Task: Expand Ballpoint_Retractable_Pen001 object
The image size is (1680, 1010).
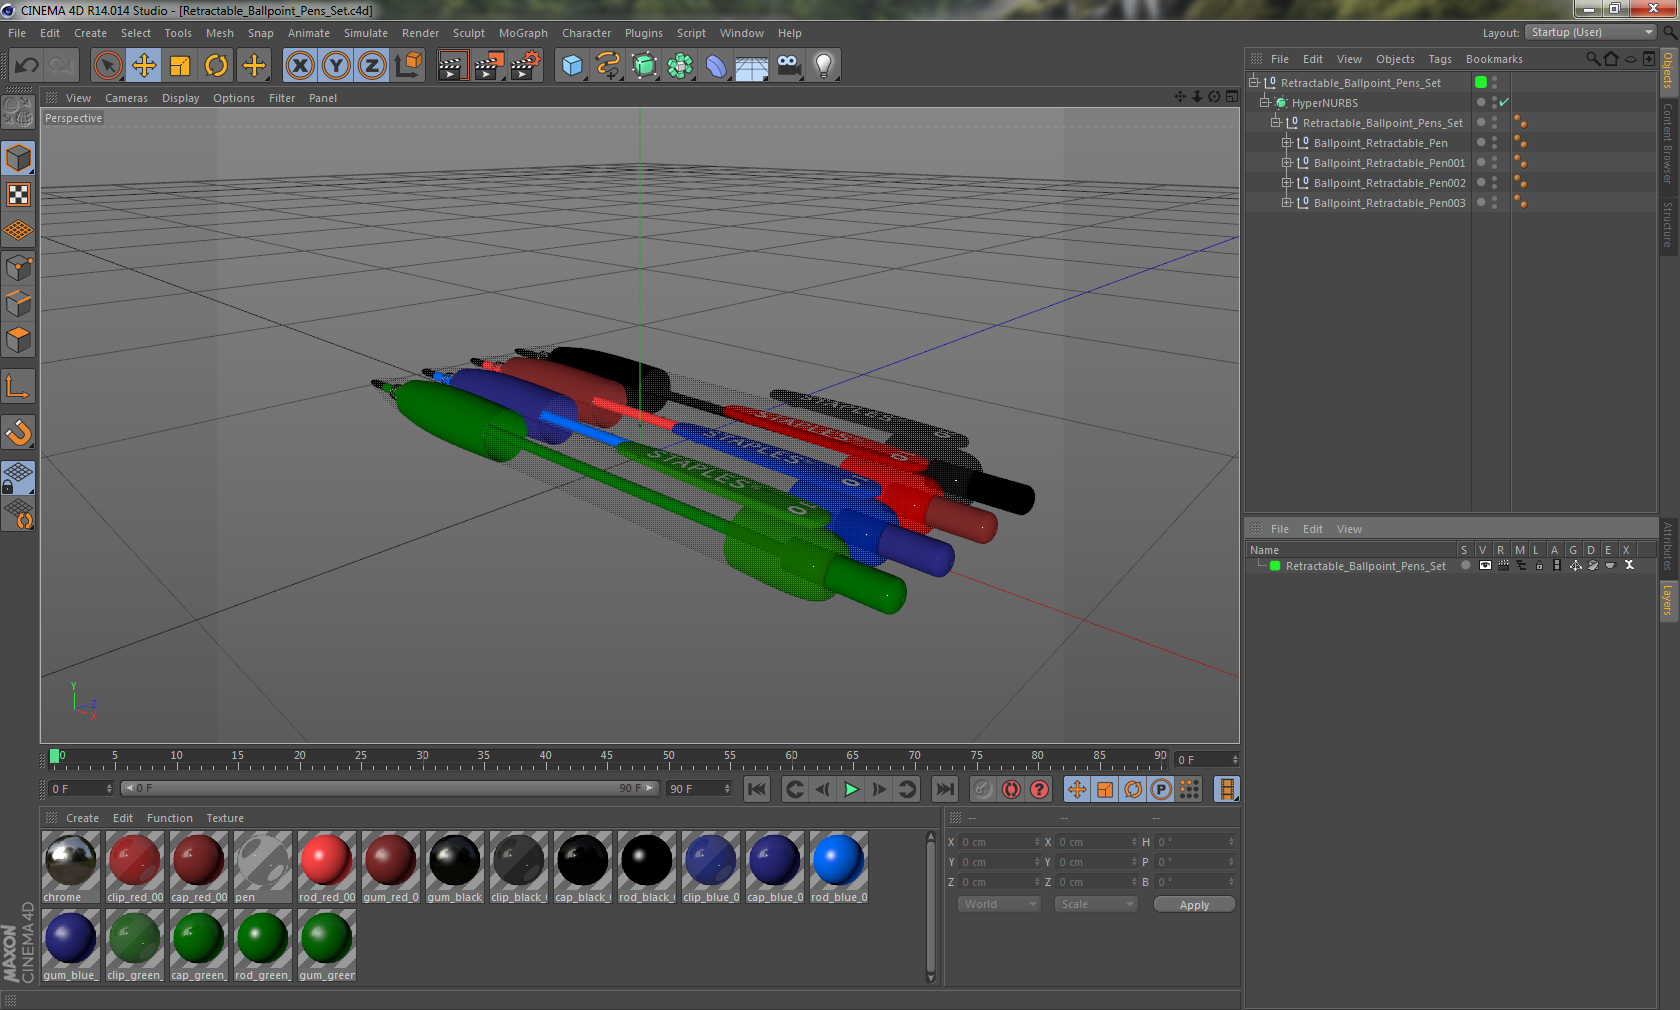Action: 1287,163
